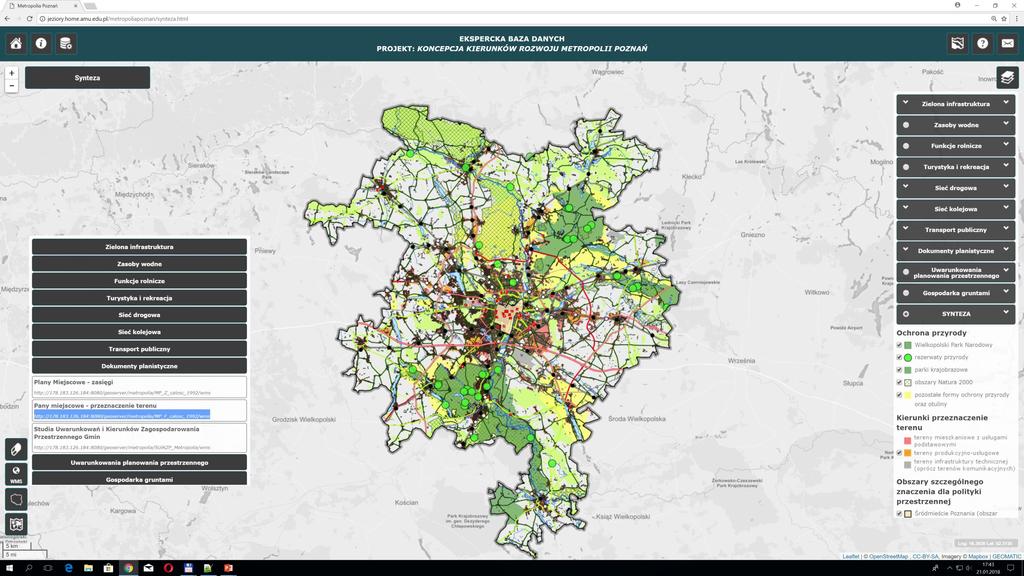Go back in the browser
The image size is (1024, 576).
coord(7,19)
